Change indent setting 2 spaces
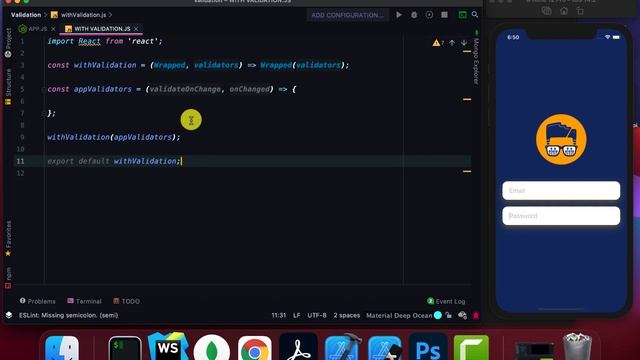This screenshot has width=640, height=360. pos(347,316)
